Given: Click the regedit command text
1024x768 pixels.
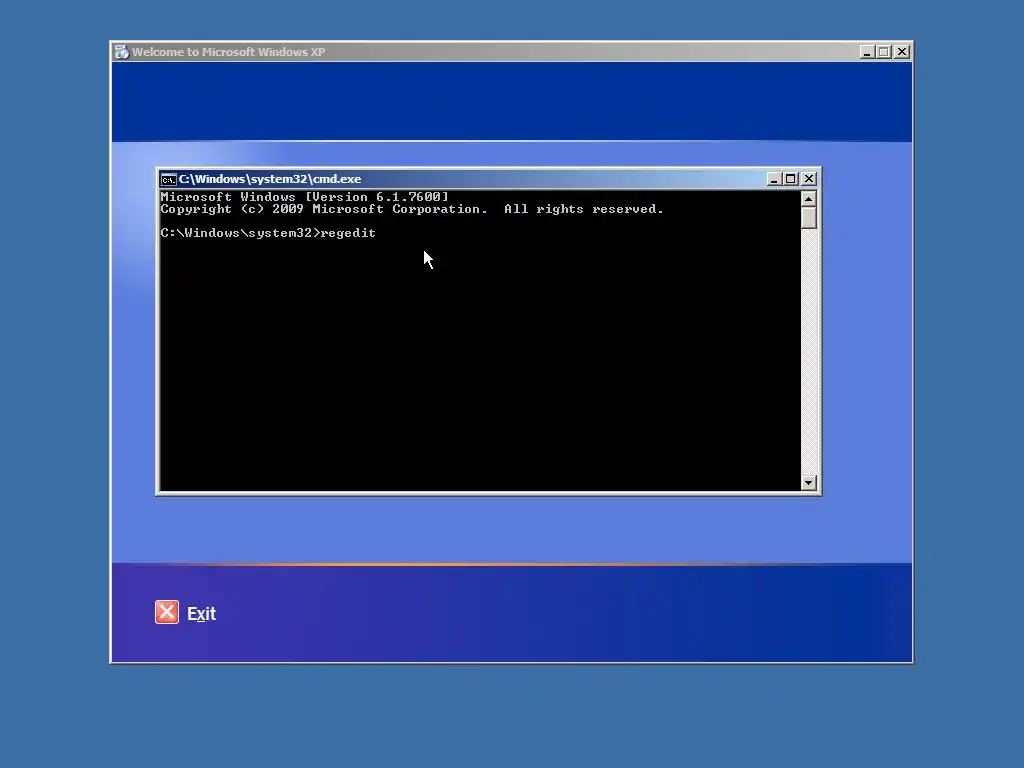Looking at the screenshot, I should (x=348, y=233).
